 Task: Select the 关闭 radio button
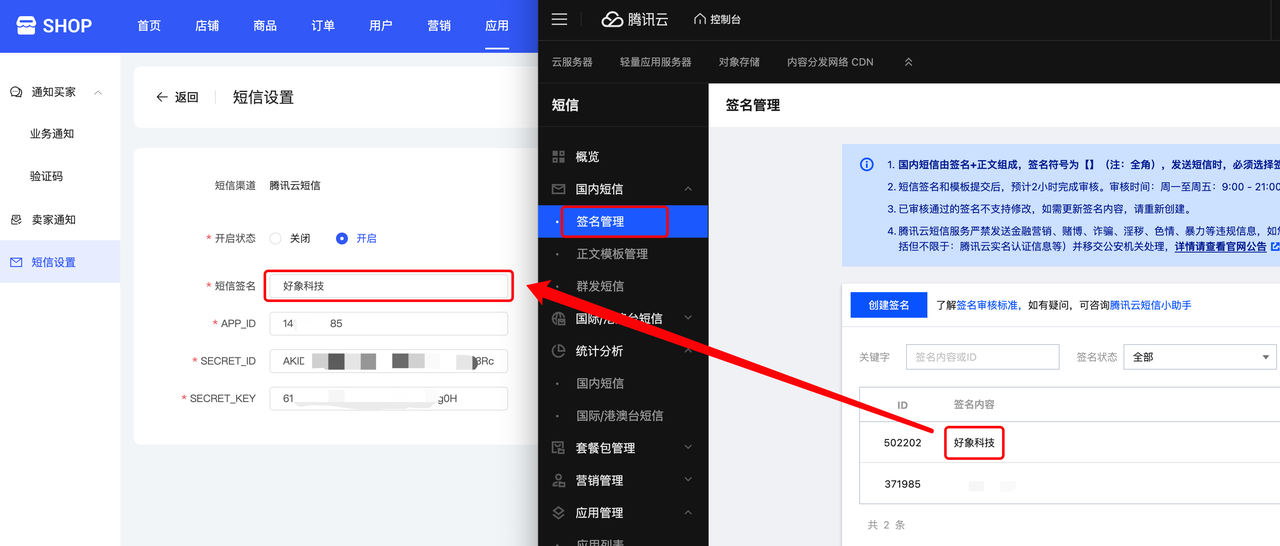[275, 238]
